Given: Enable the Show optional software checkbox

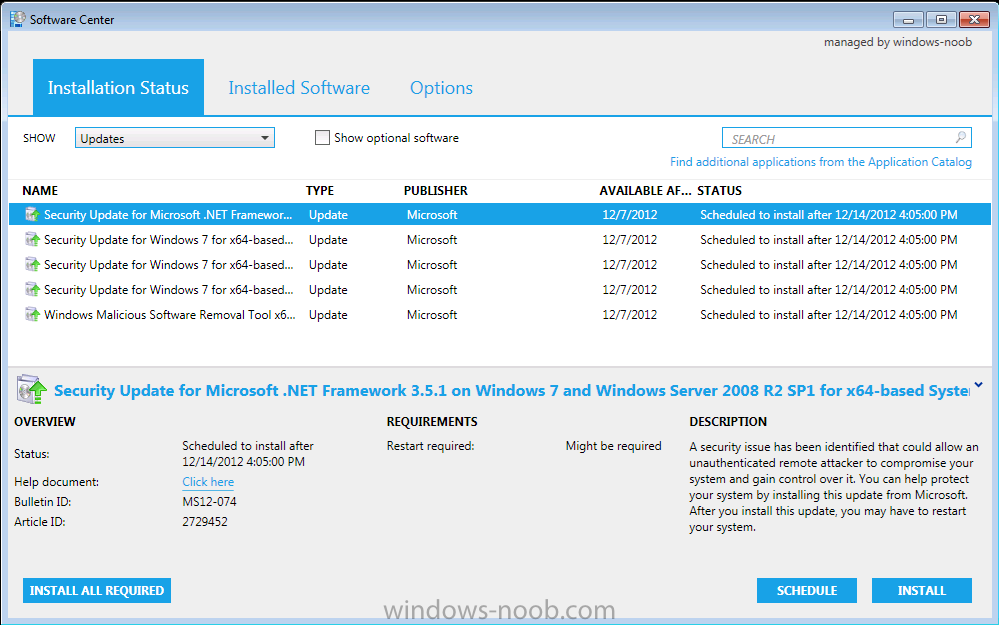Looking at the screenshot, I should (x=322, y=138).
